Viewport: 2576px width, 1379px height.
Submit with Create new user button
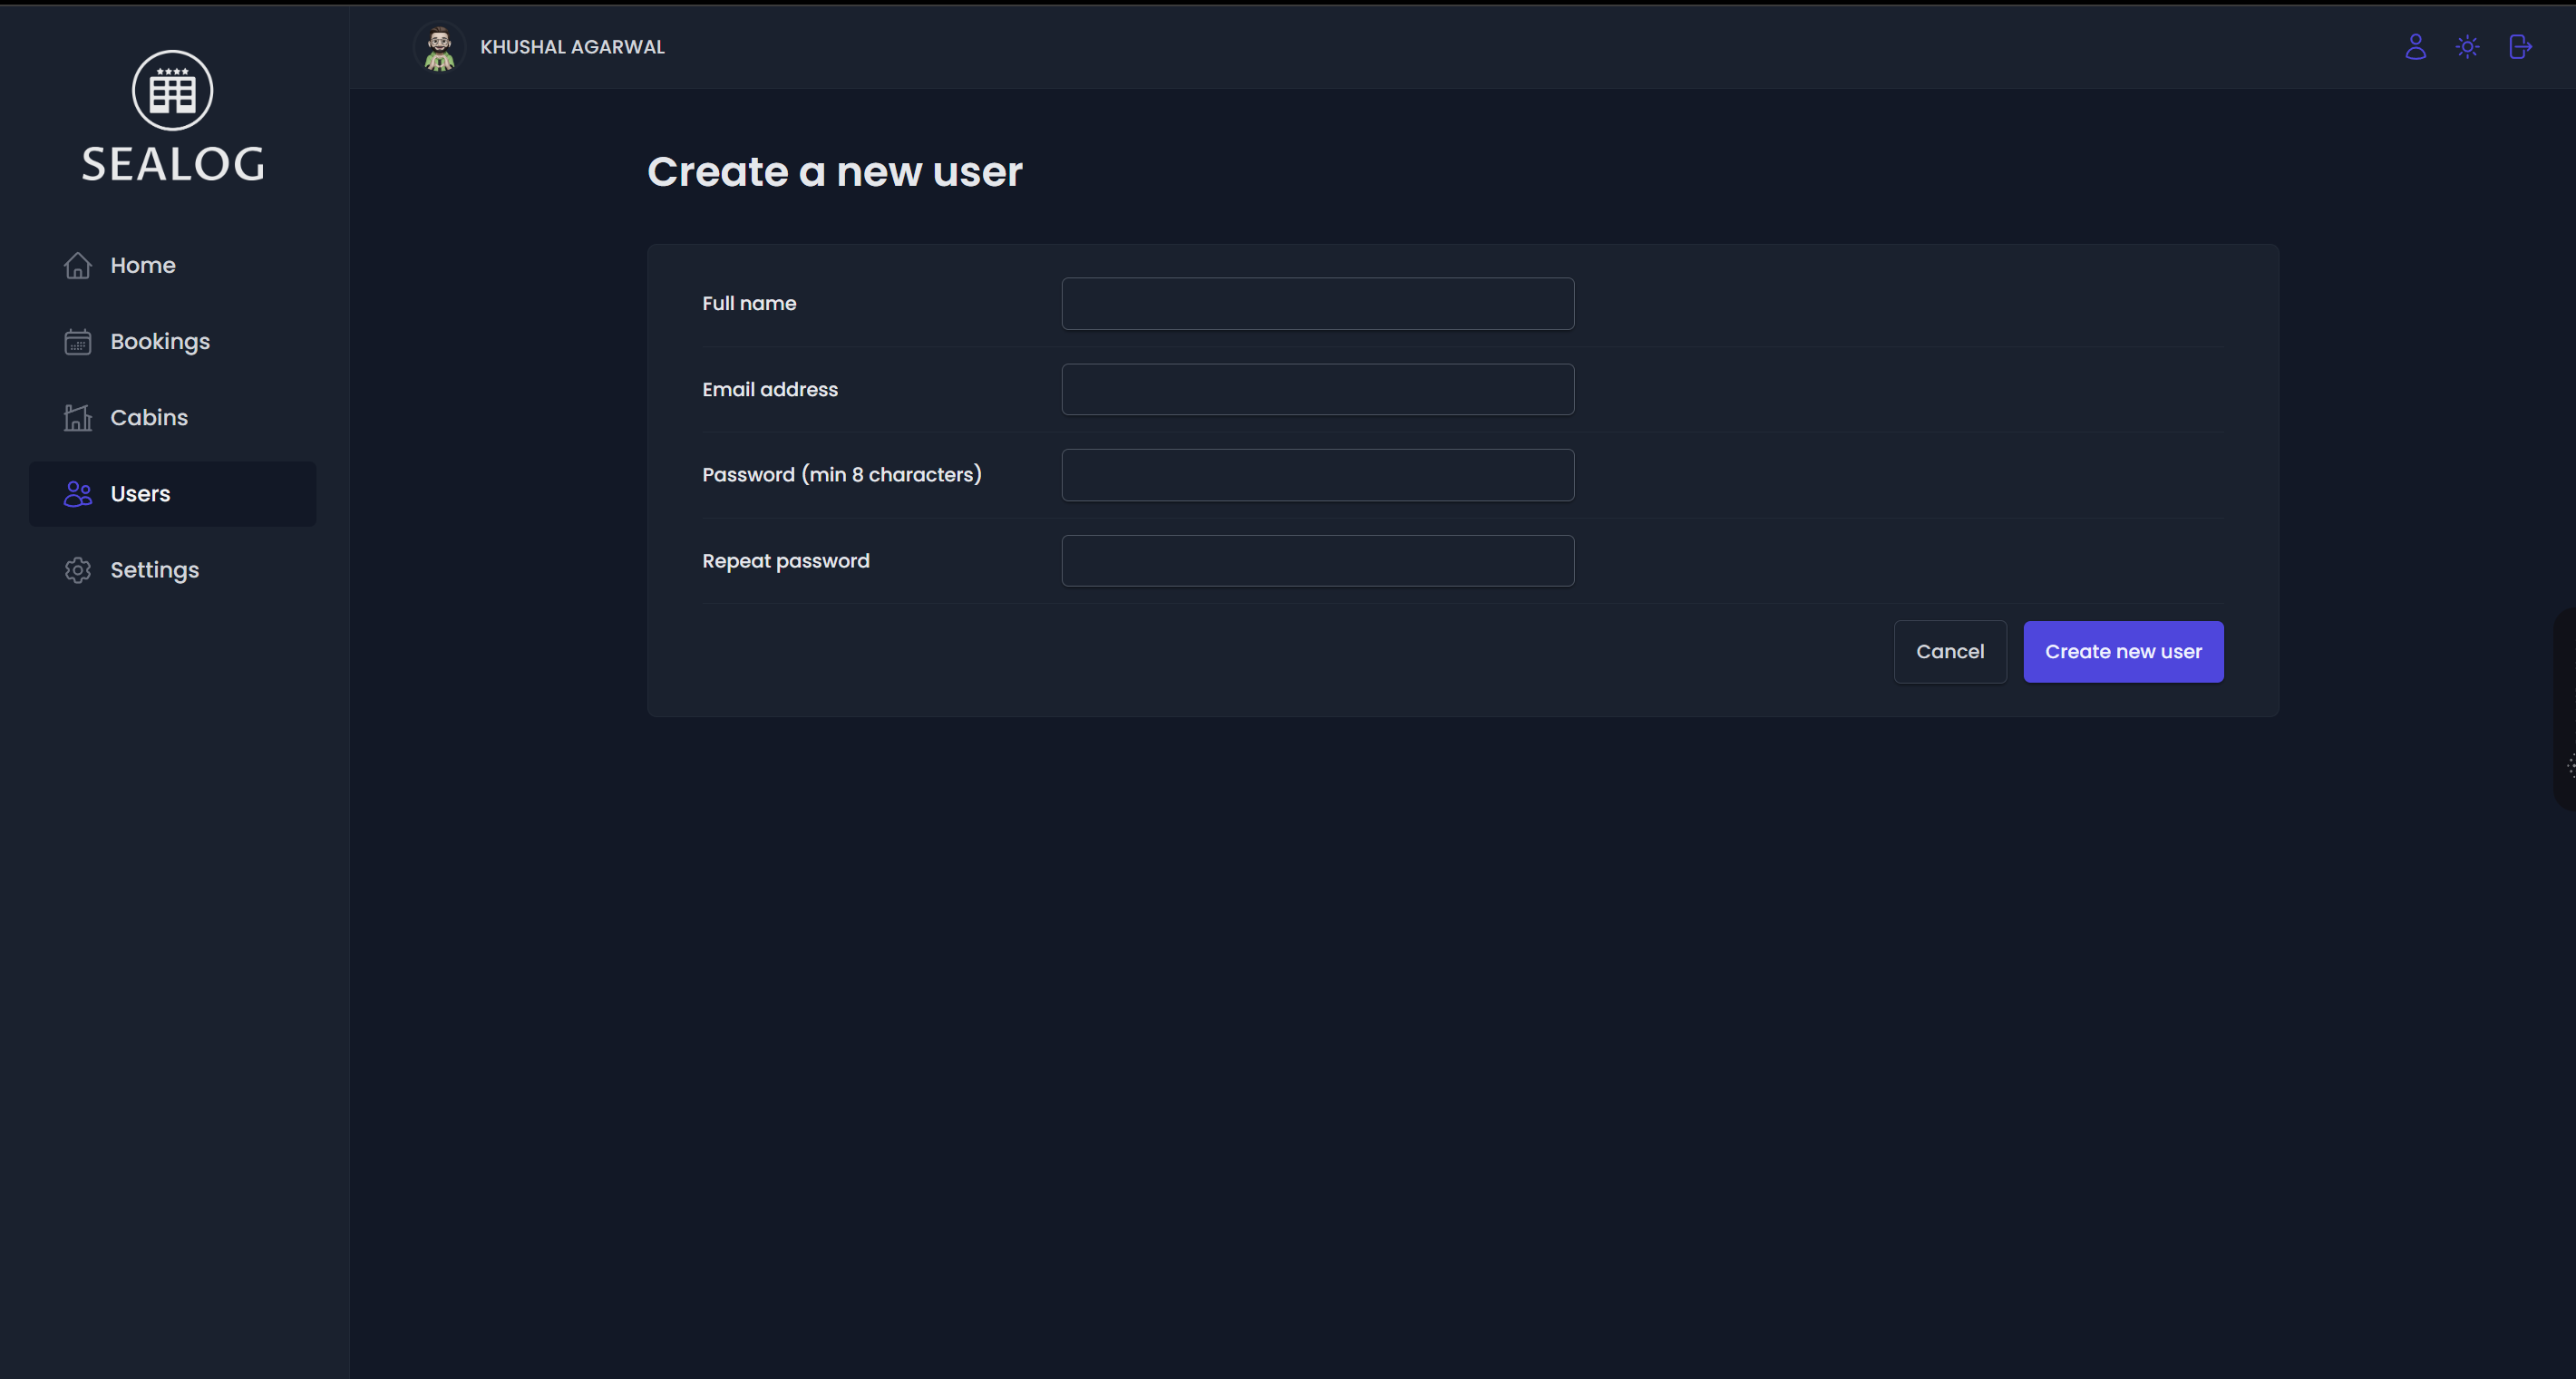2123,652
